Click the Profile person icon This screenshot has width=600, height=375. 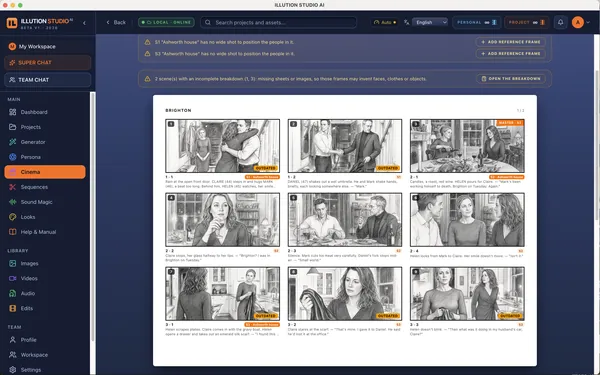pos(13,340)
